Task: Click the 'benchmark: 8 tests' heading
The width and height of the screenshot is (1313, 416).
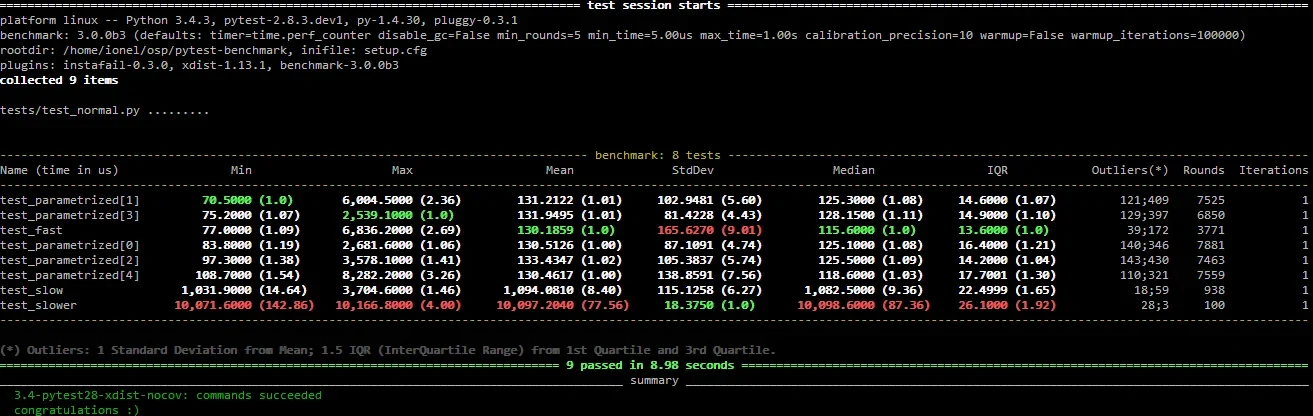Action: pyautogui.click(x=657, y=155)
